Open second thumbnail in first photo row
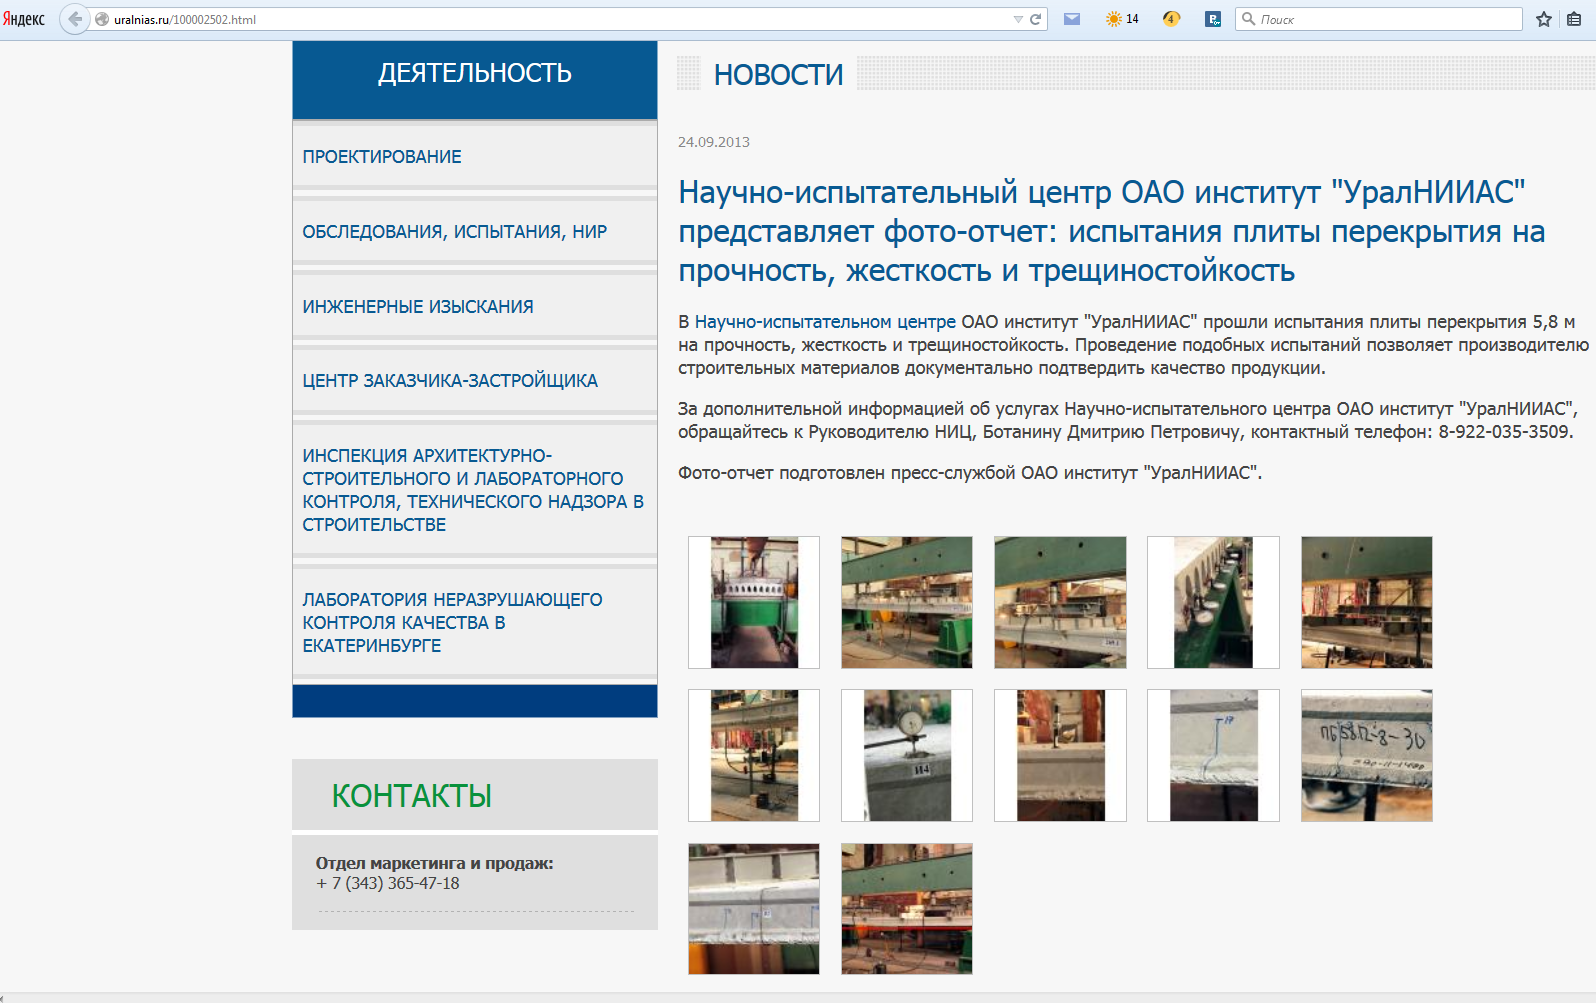 tap(907, 602)
